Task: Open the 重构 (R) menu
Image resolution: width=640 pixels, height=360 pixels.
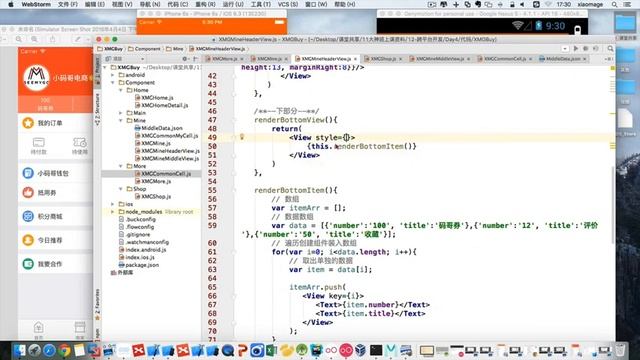Action: [x=205, y=4]
